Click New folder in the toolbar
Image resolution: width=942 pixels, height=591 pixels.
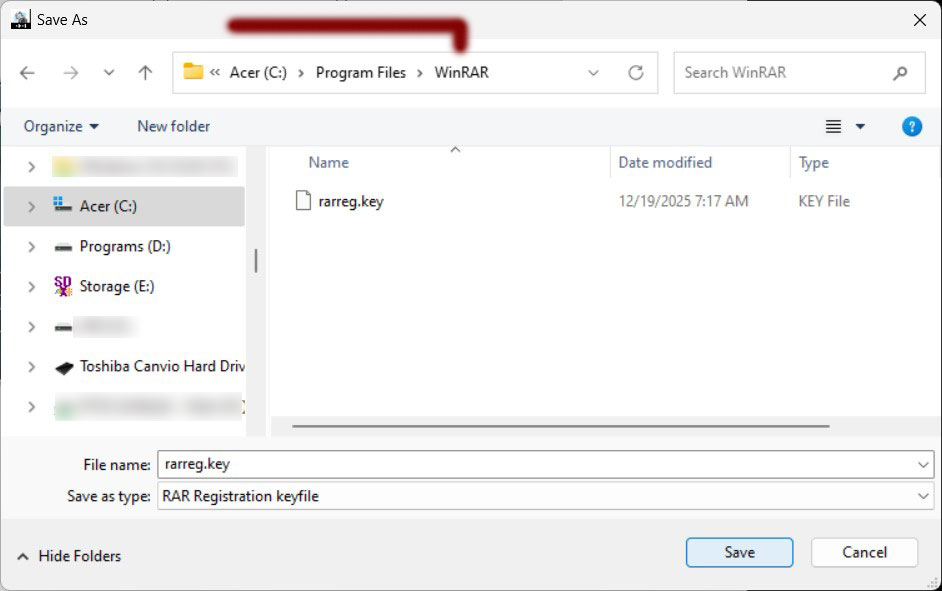pyautogui.click(x=173, y=126)
